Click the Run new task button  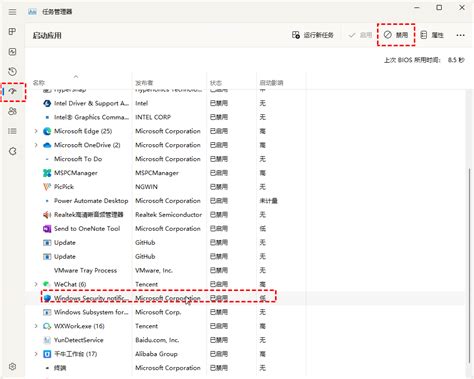(313, 35)
